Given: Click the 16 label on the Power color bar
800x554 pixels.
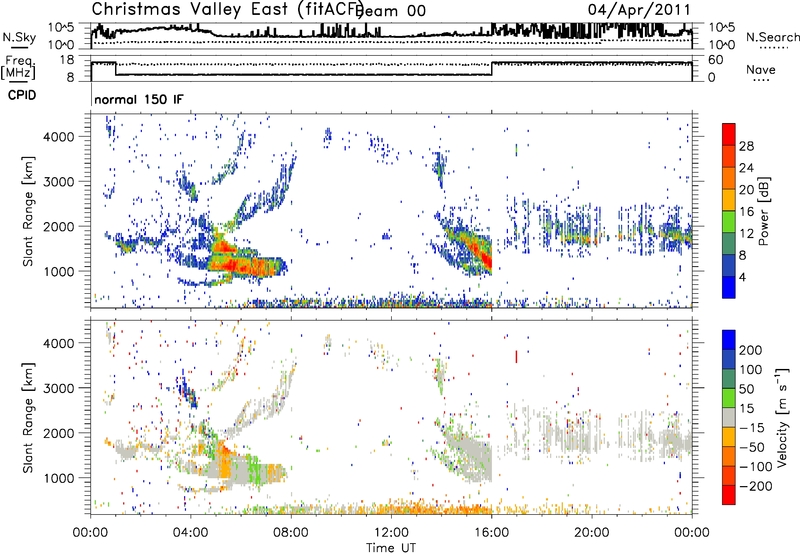Looking at the screenshot, I should point(746,212).
